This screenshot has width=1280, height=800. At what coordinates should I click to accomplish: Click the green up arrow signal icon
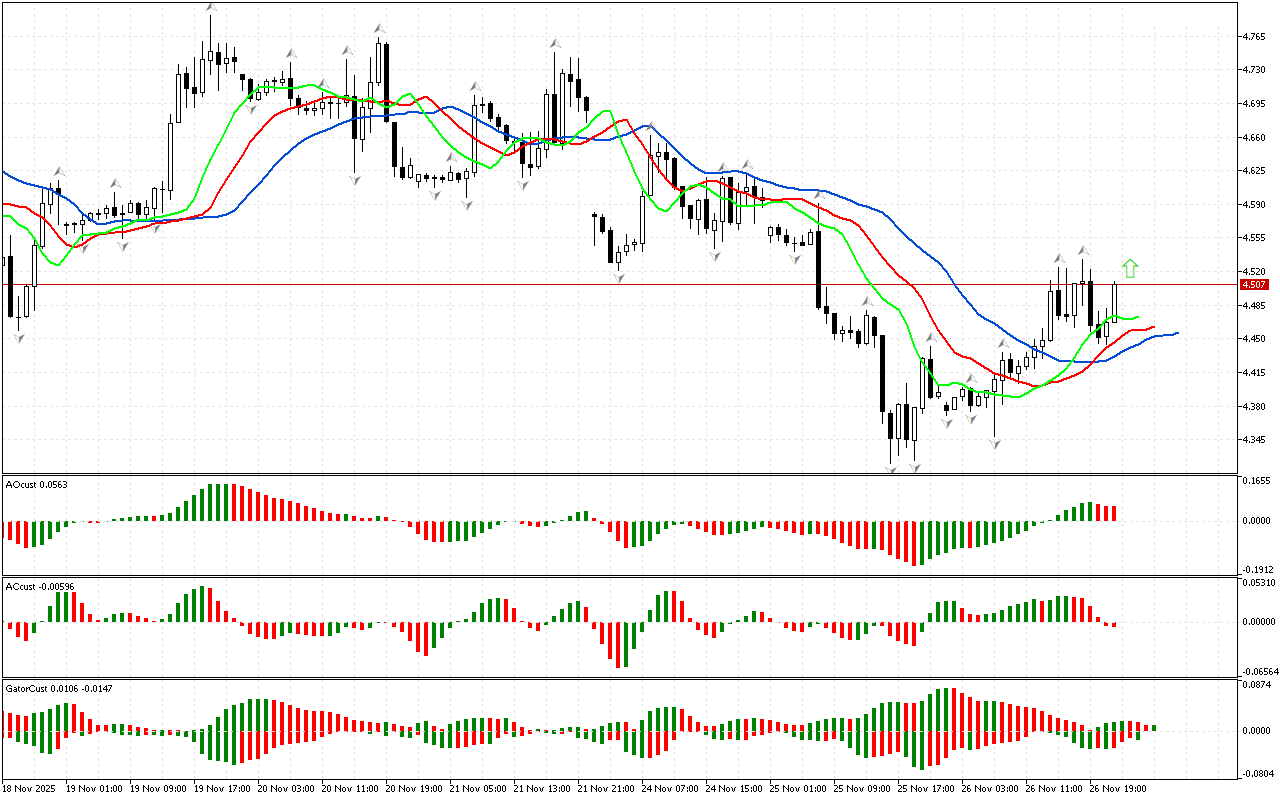pos(1130,268)
